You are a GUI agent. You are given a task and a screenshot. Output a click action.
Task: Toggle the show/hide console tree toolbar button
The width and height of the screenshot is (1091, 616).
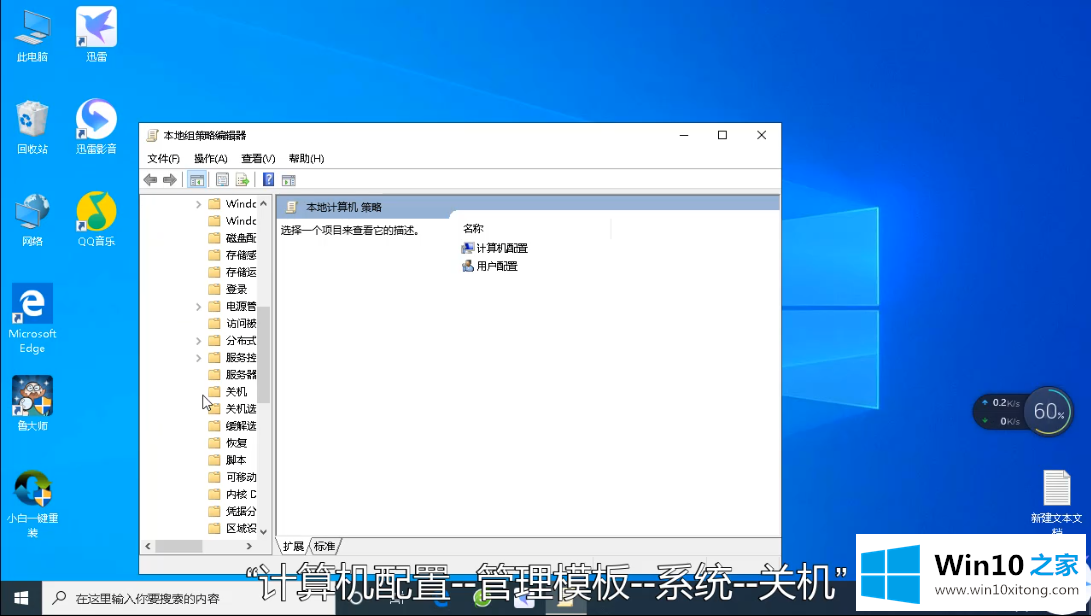point(197,180)
